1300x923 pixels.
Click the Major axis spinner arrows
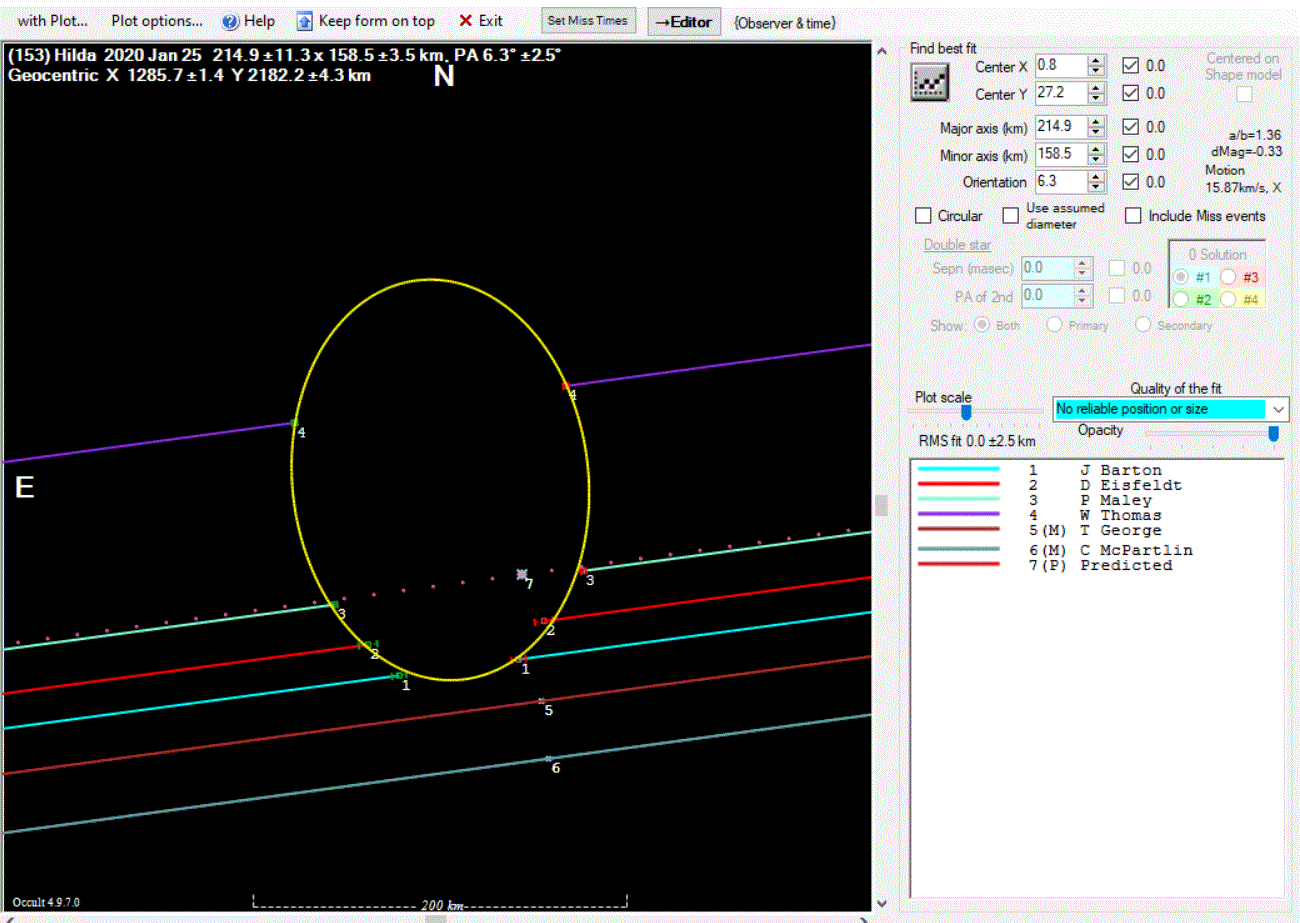pyautogui.click(x=1097, y=127)
